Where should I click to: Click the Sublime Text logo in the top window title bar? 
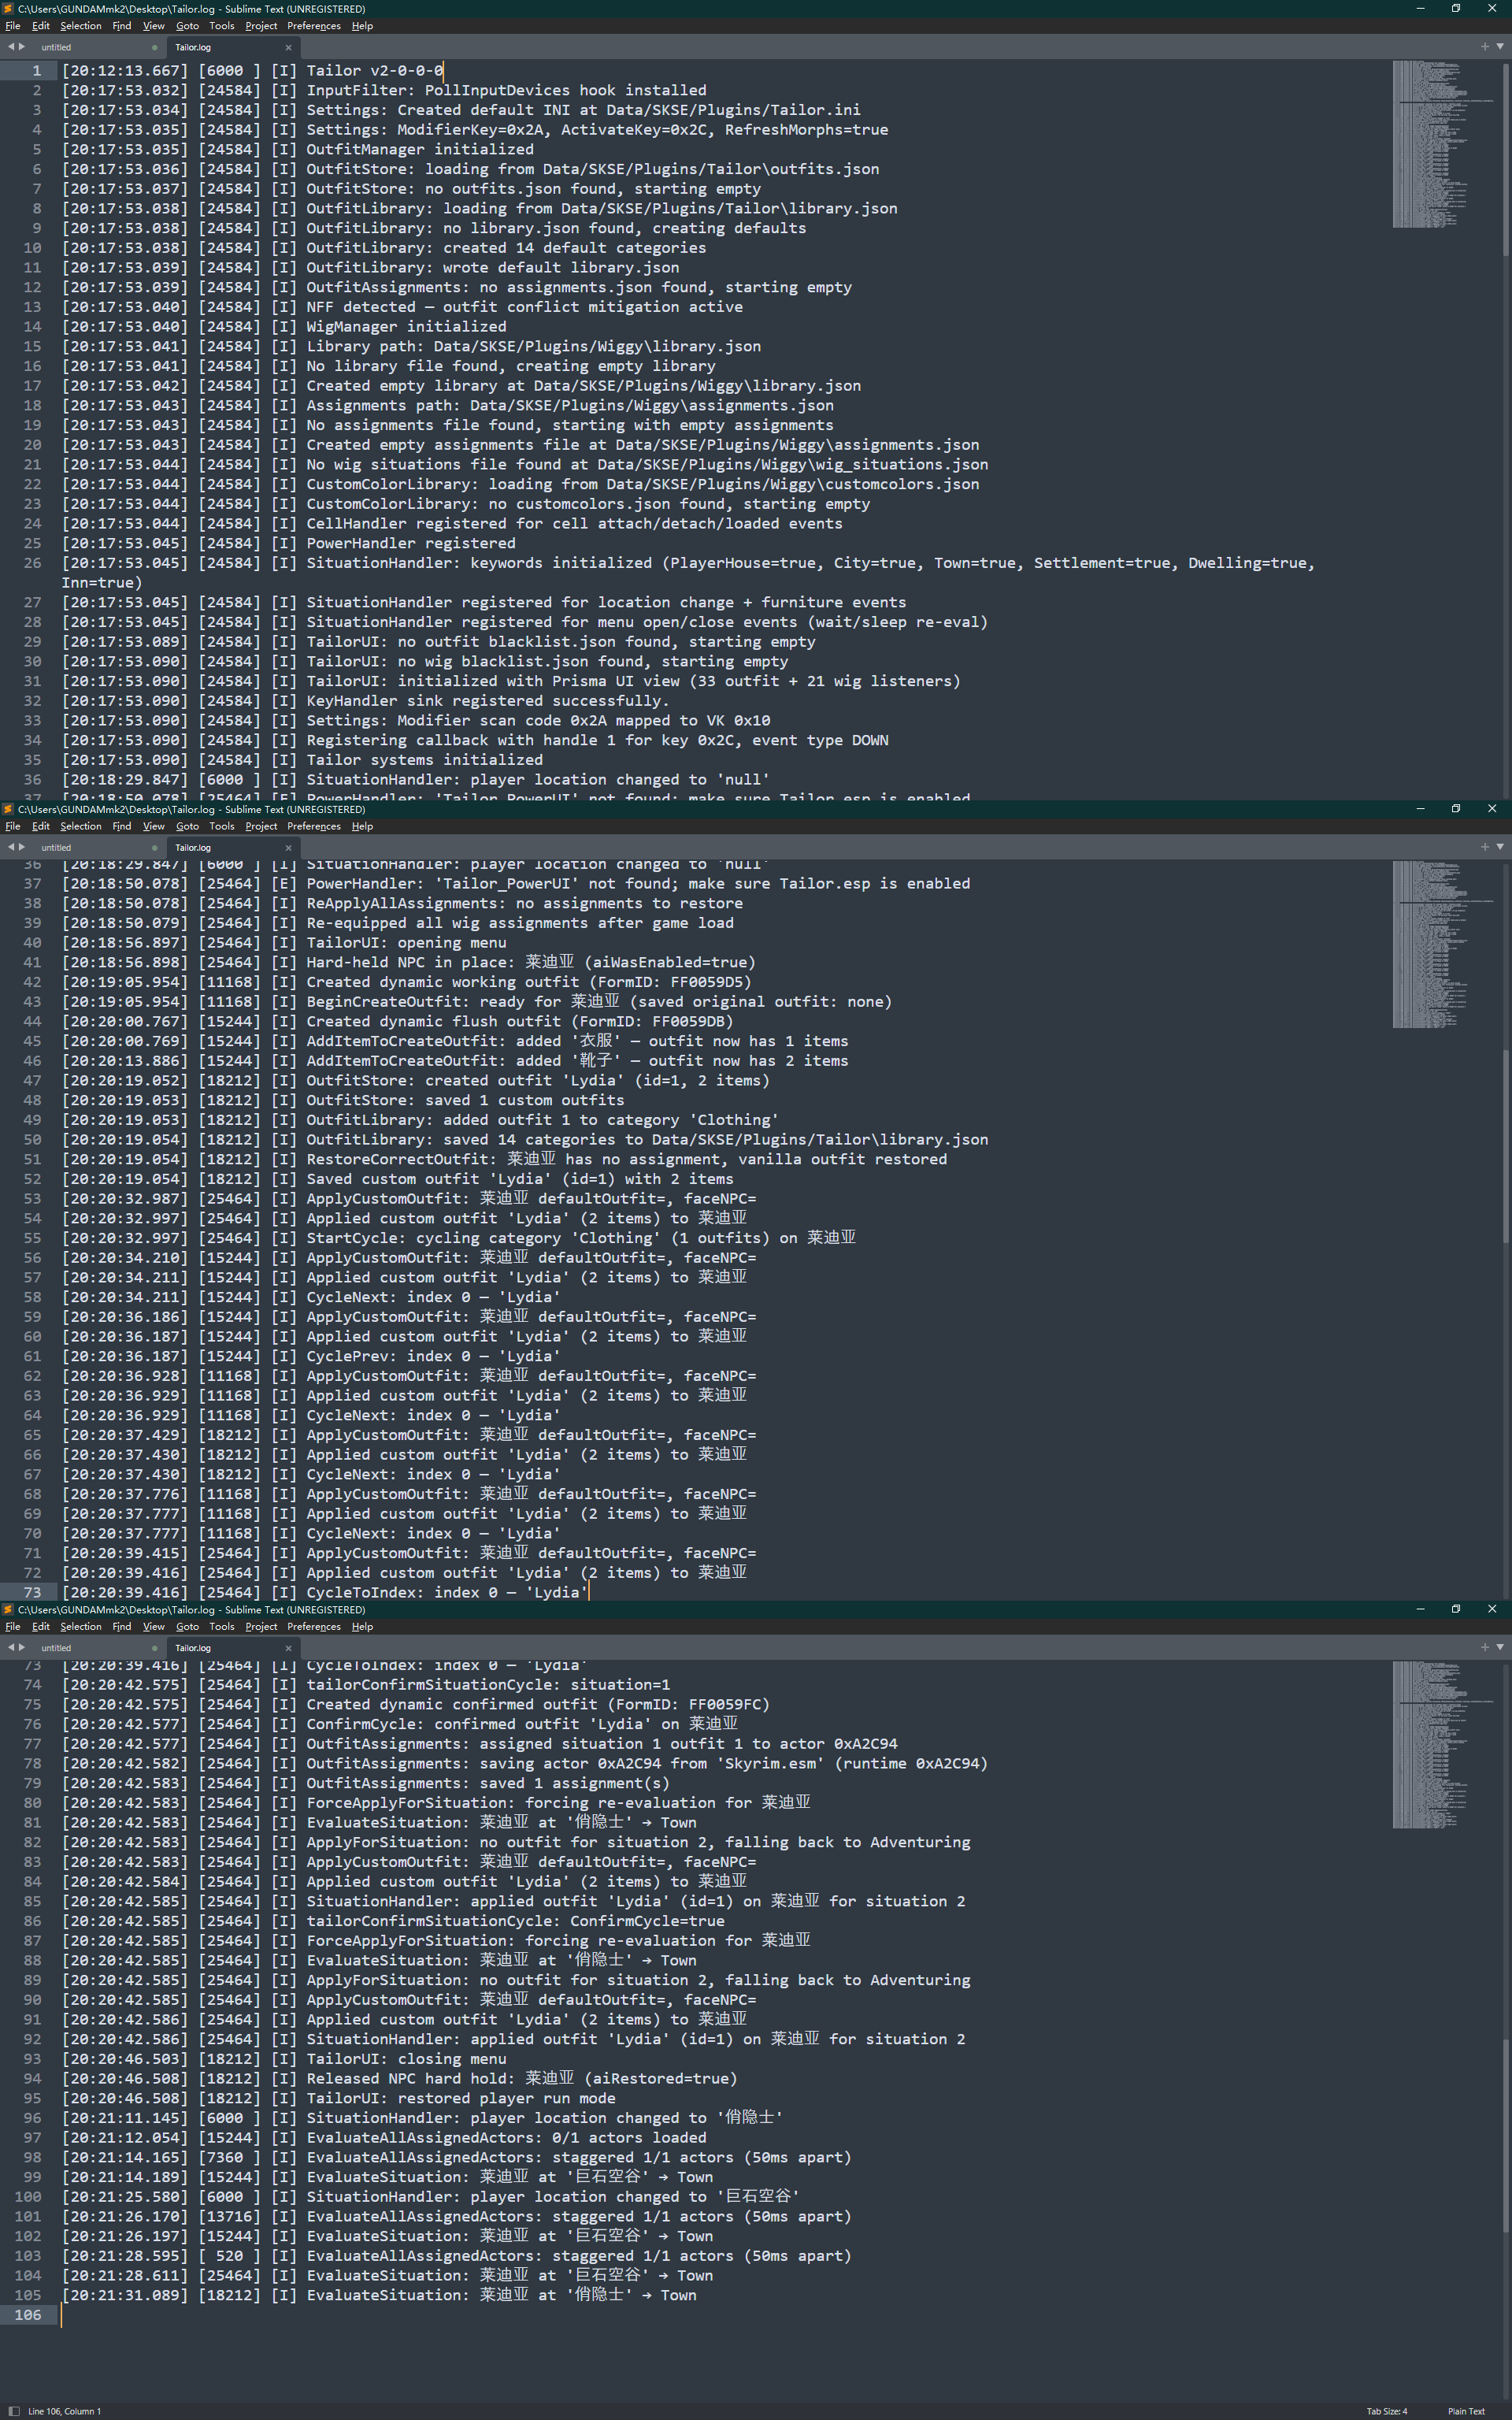coord(8,8)
